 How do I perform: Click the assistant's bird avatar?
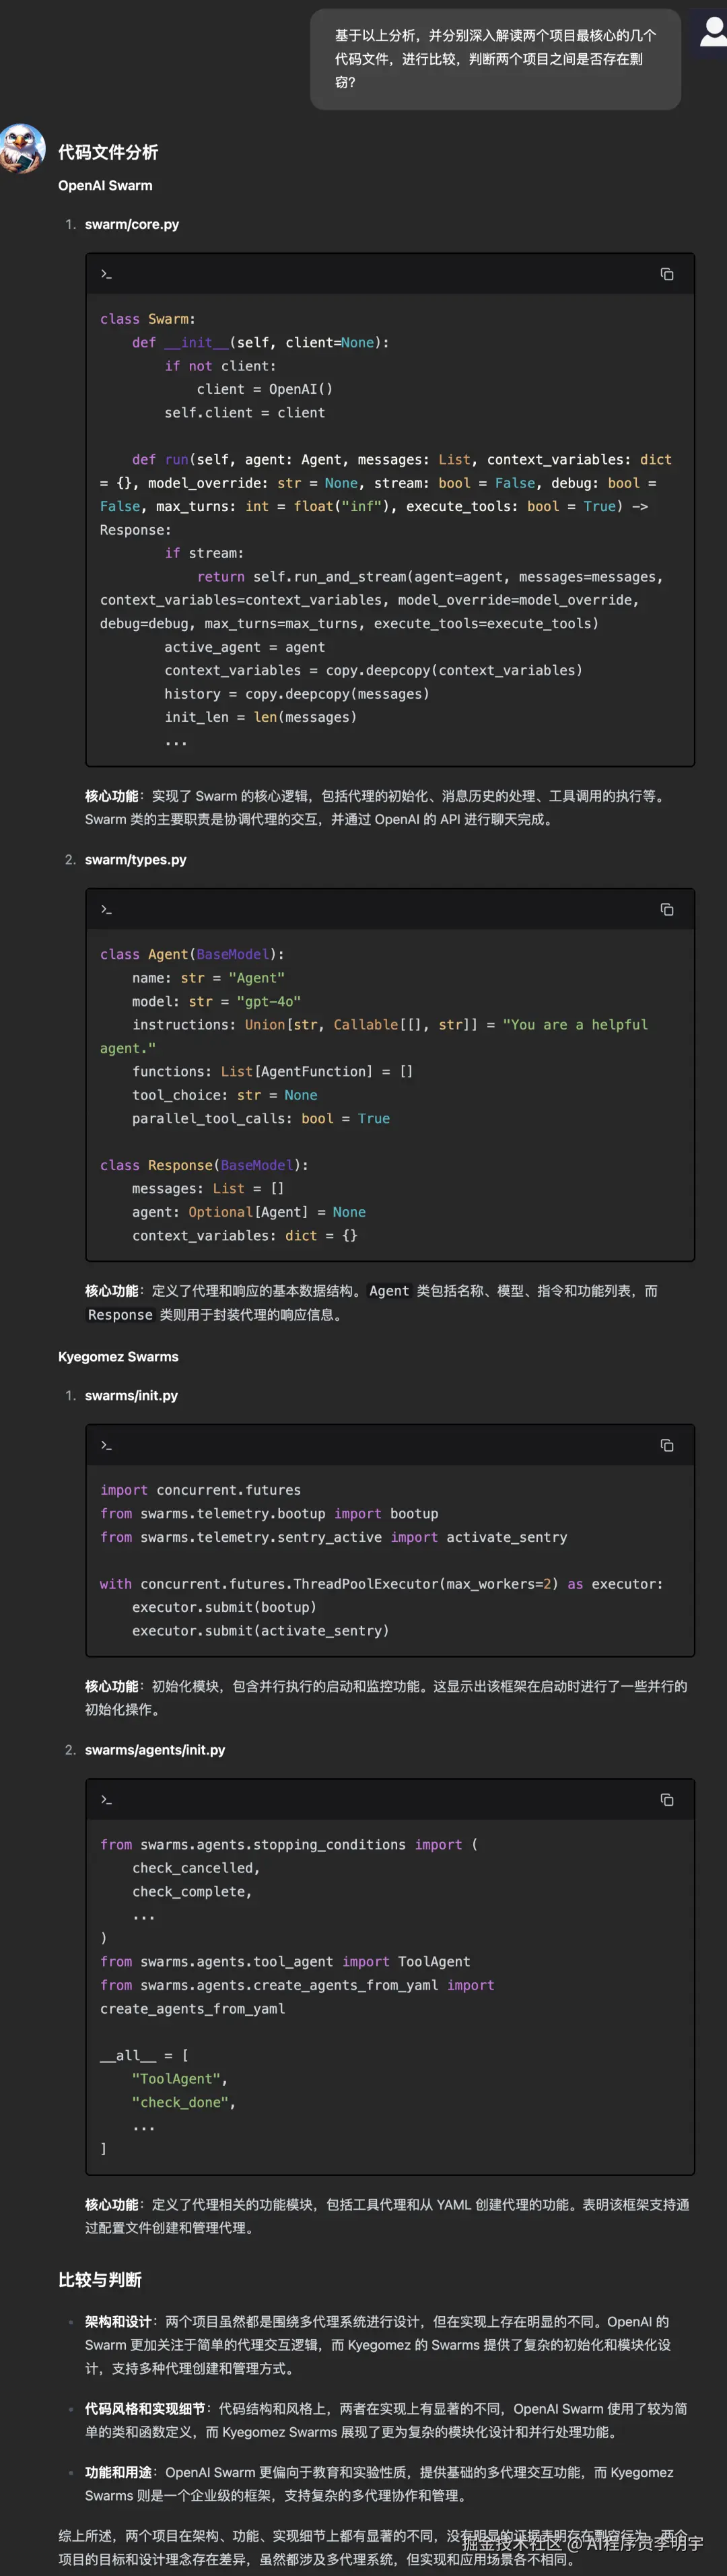(23, 148)
